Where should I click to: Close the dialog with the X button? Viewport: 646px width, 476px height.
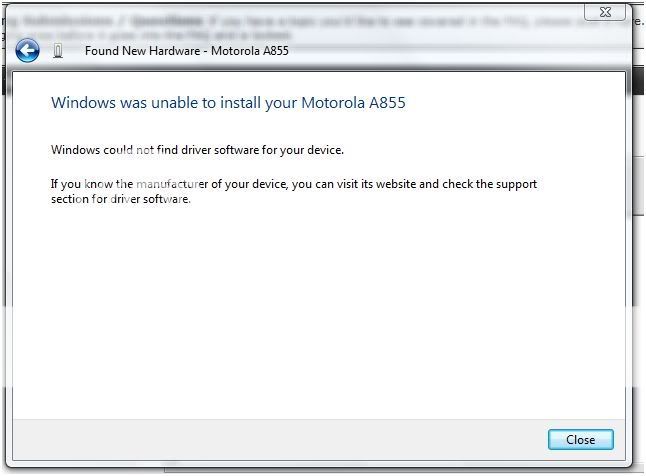pos(605,12)
